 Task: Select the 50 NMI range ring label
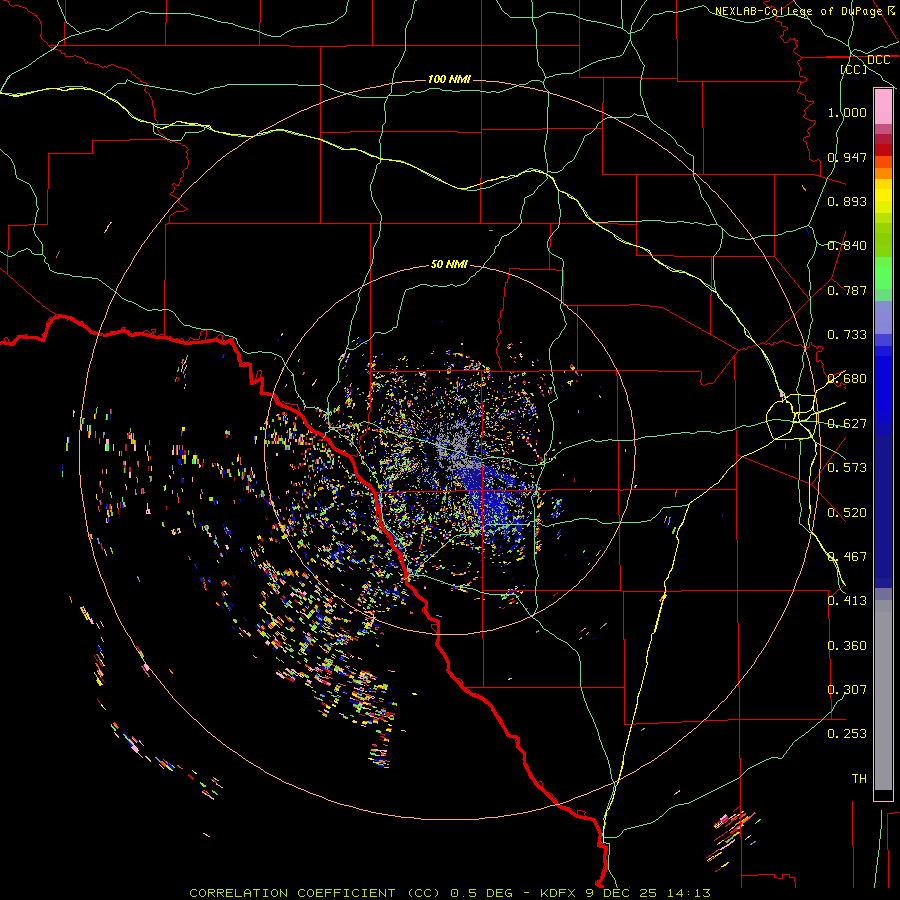[x=449, y=264]
